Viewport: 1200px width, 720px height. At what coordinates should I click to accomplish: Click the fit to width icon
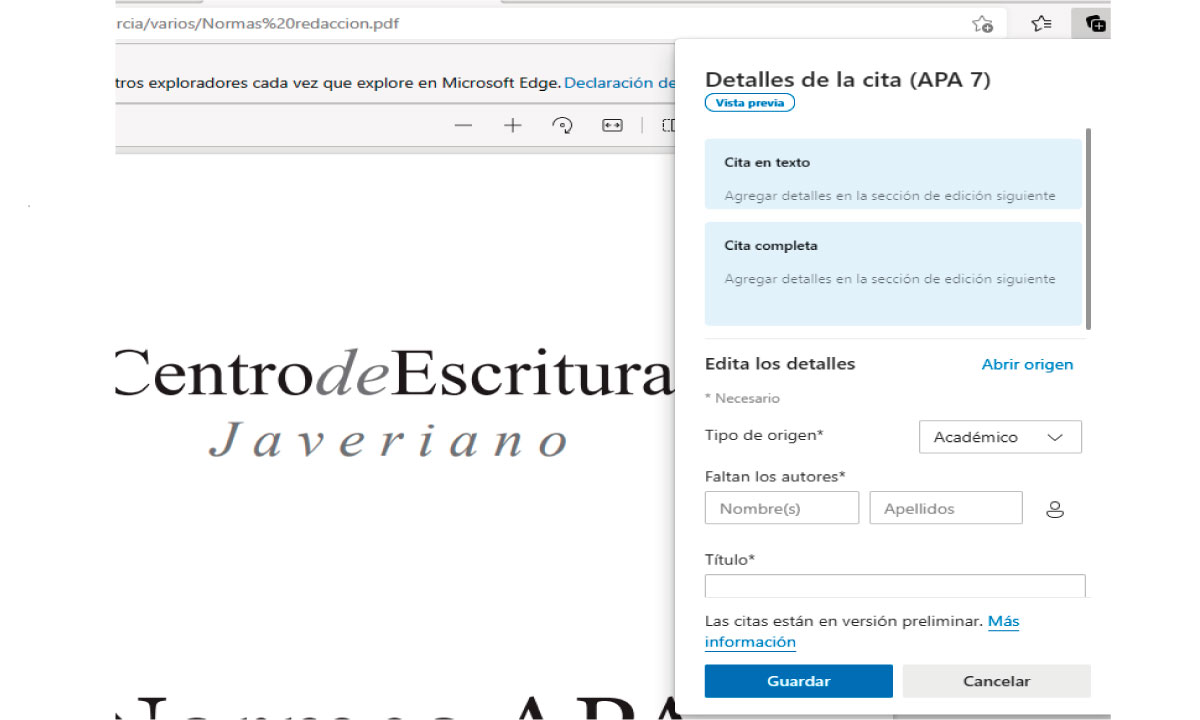tap(612, 126)
